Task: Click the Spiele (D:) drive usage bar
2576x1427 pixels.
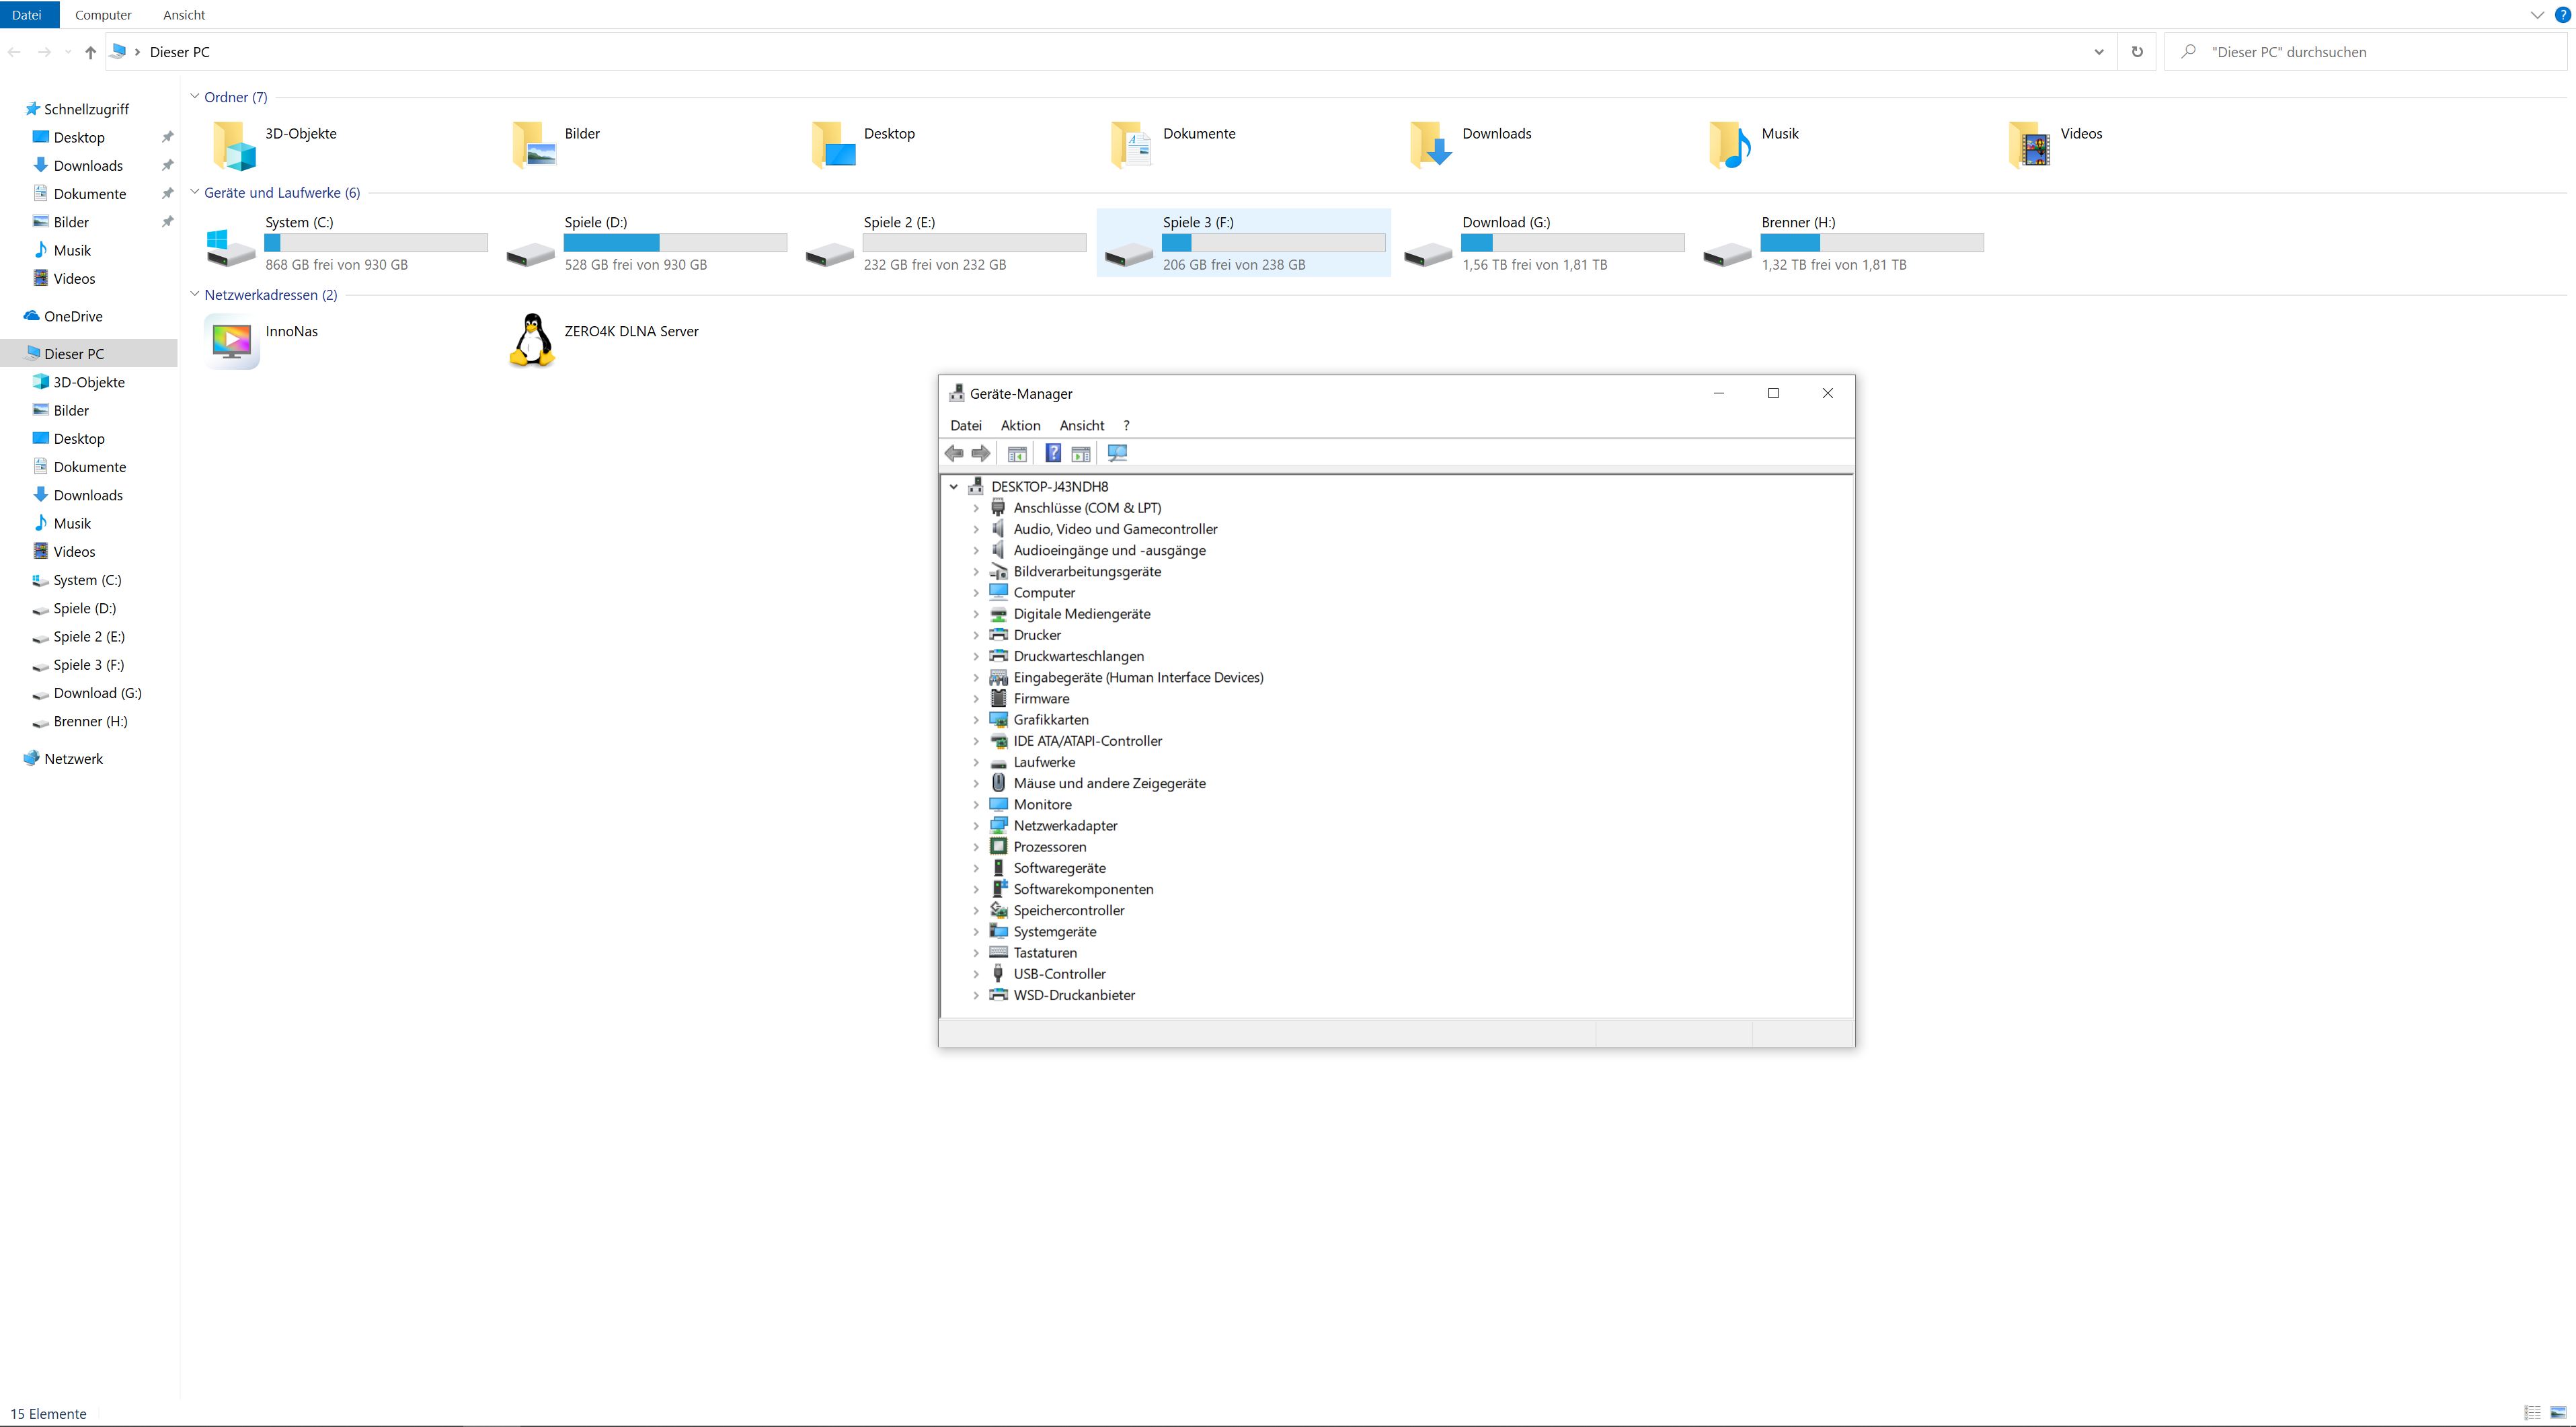Action: 675,243
